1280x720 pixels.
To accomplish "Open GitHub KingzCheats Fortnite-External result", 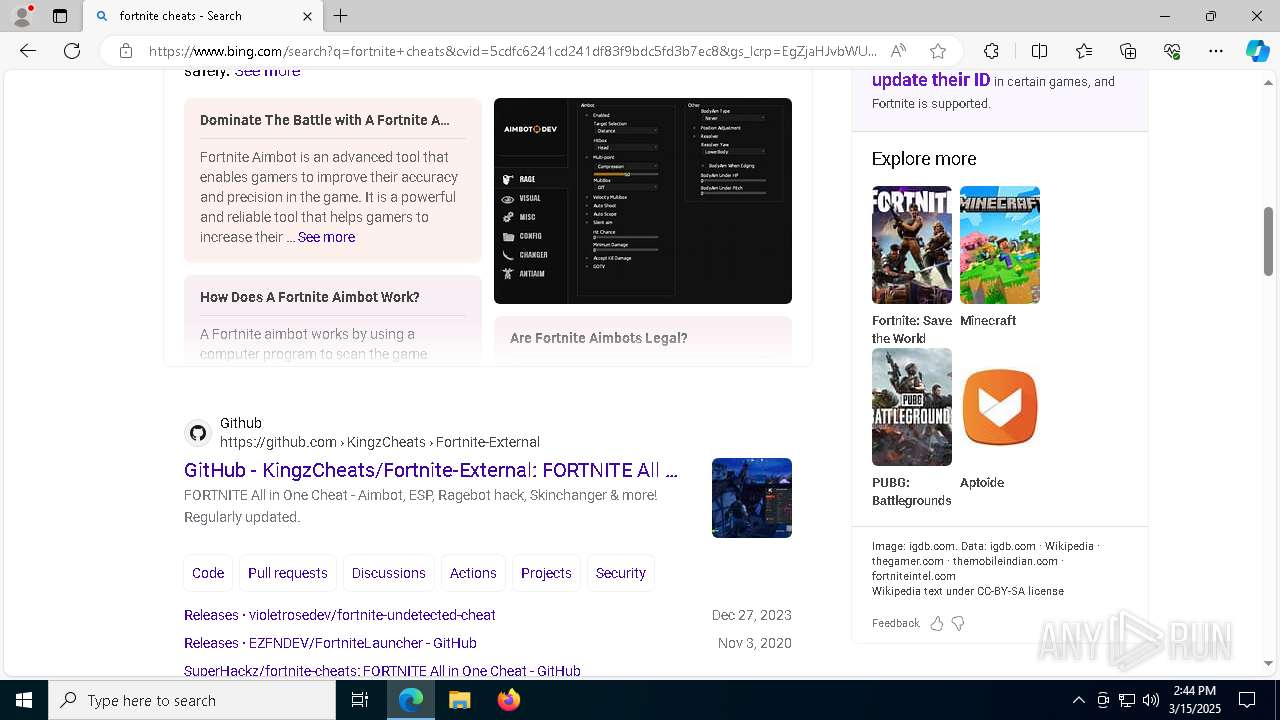I will pyautogui.click(x=431, y=470).
